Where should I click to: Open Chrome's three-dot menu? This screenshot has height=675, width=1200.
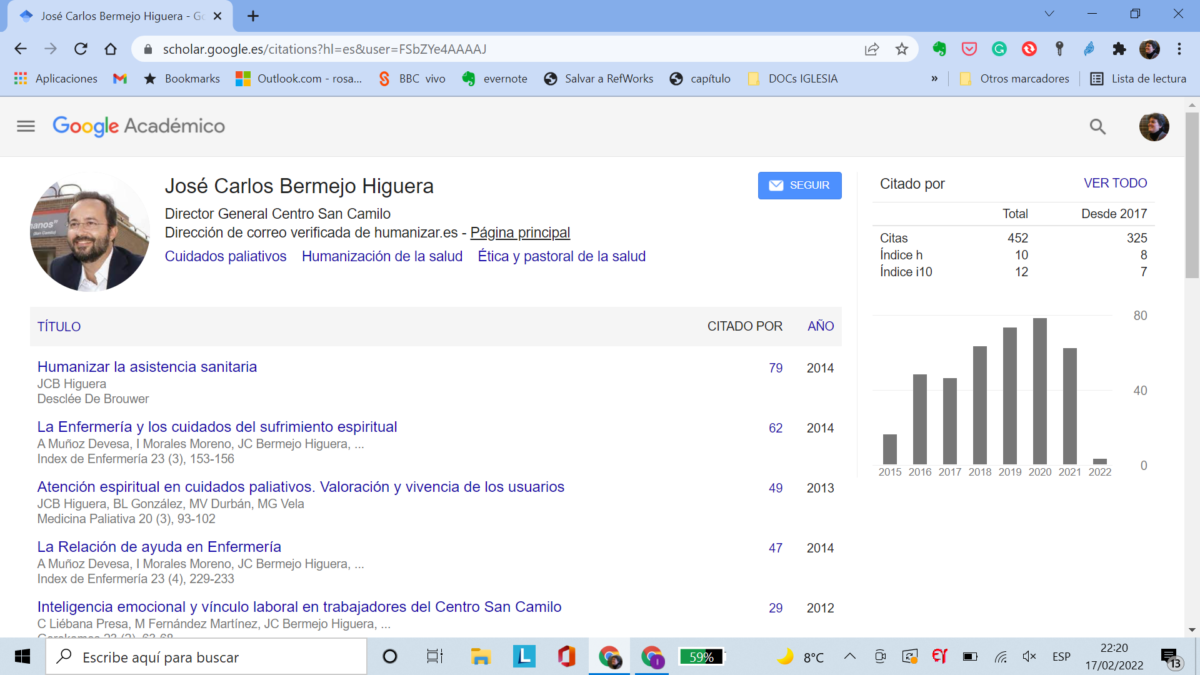pos(1177,48)
